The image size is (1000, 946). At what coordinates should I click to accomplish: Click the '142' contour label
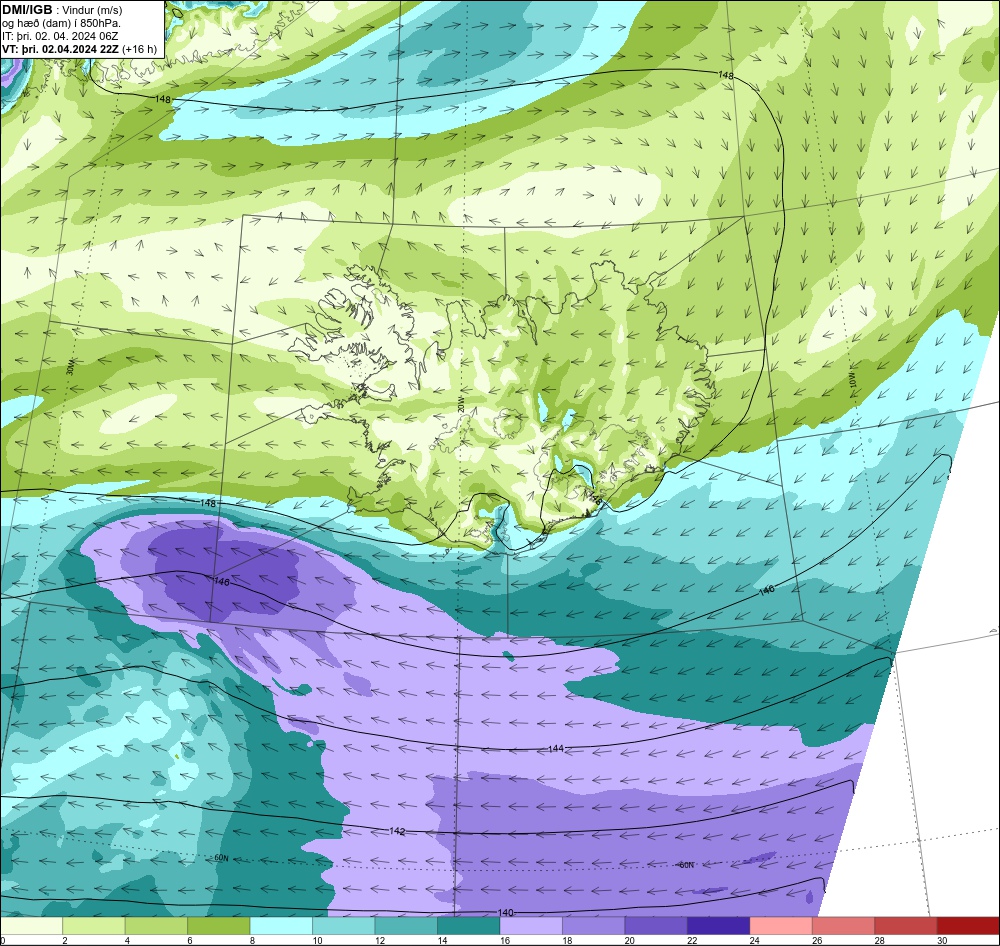point(397,831)
